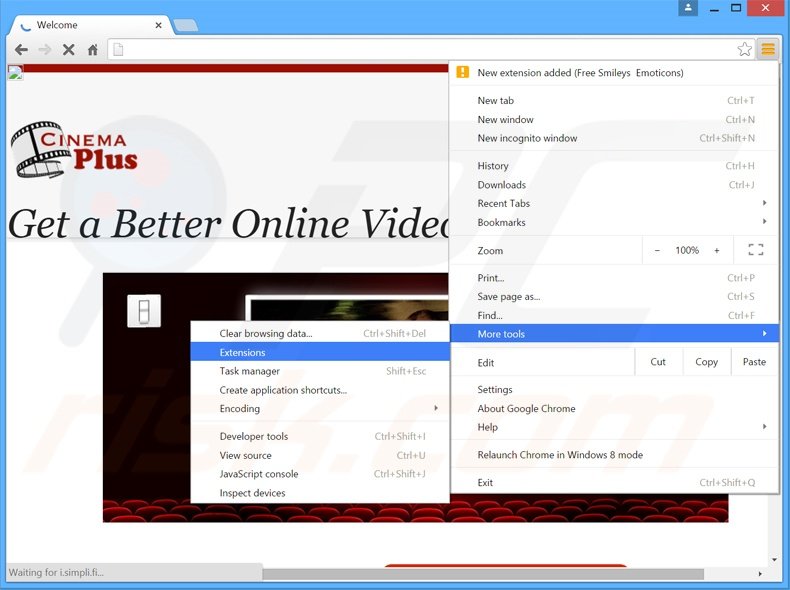Image resolution: width=790 pixels, height=590 pixels.
Task: Click the 100% zoom value
Action: pos(687,250)
